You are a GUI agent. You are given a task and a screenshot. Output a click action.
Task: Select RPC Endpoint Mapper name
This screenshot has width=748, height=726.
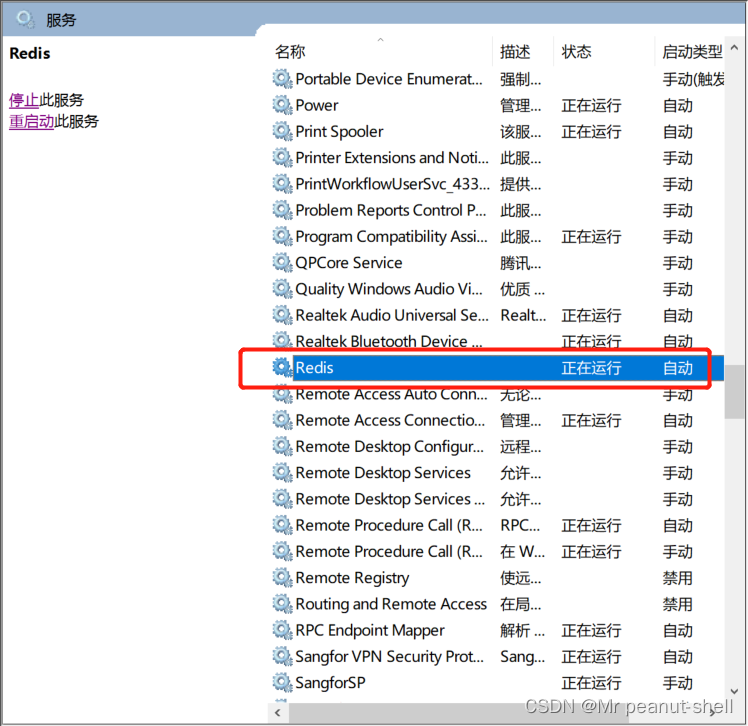(370, 630)
